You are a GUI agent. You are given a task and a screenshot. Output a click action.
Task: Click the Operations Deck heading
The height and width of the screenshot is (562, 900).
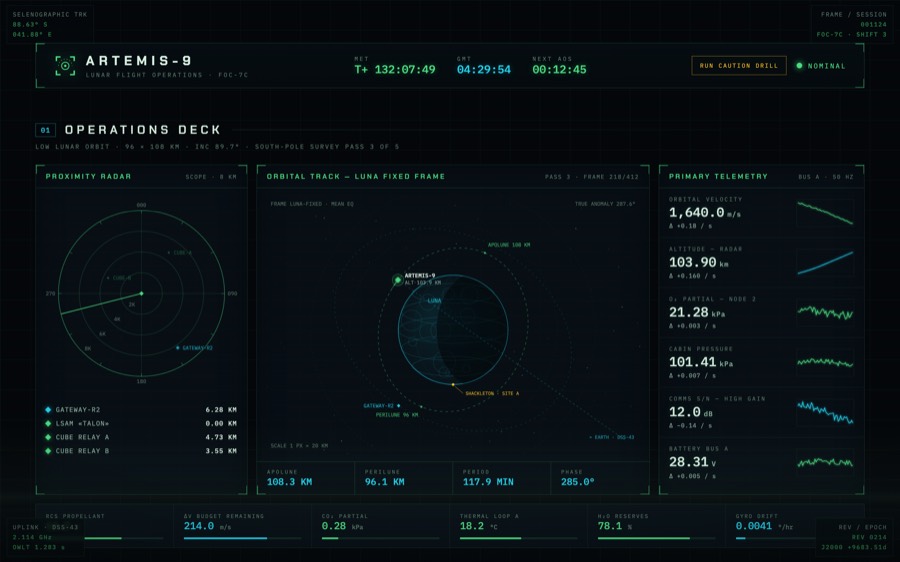pyautogui.click(x=143, y=130)
